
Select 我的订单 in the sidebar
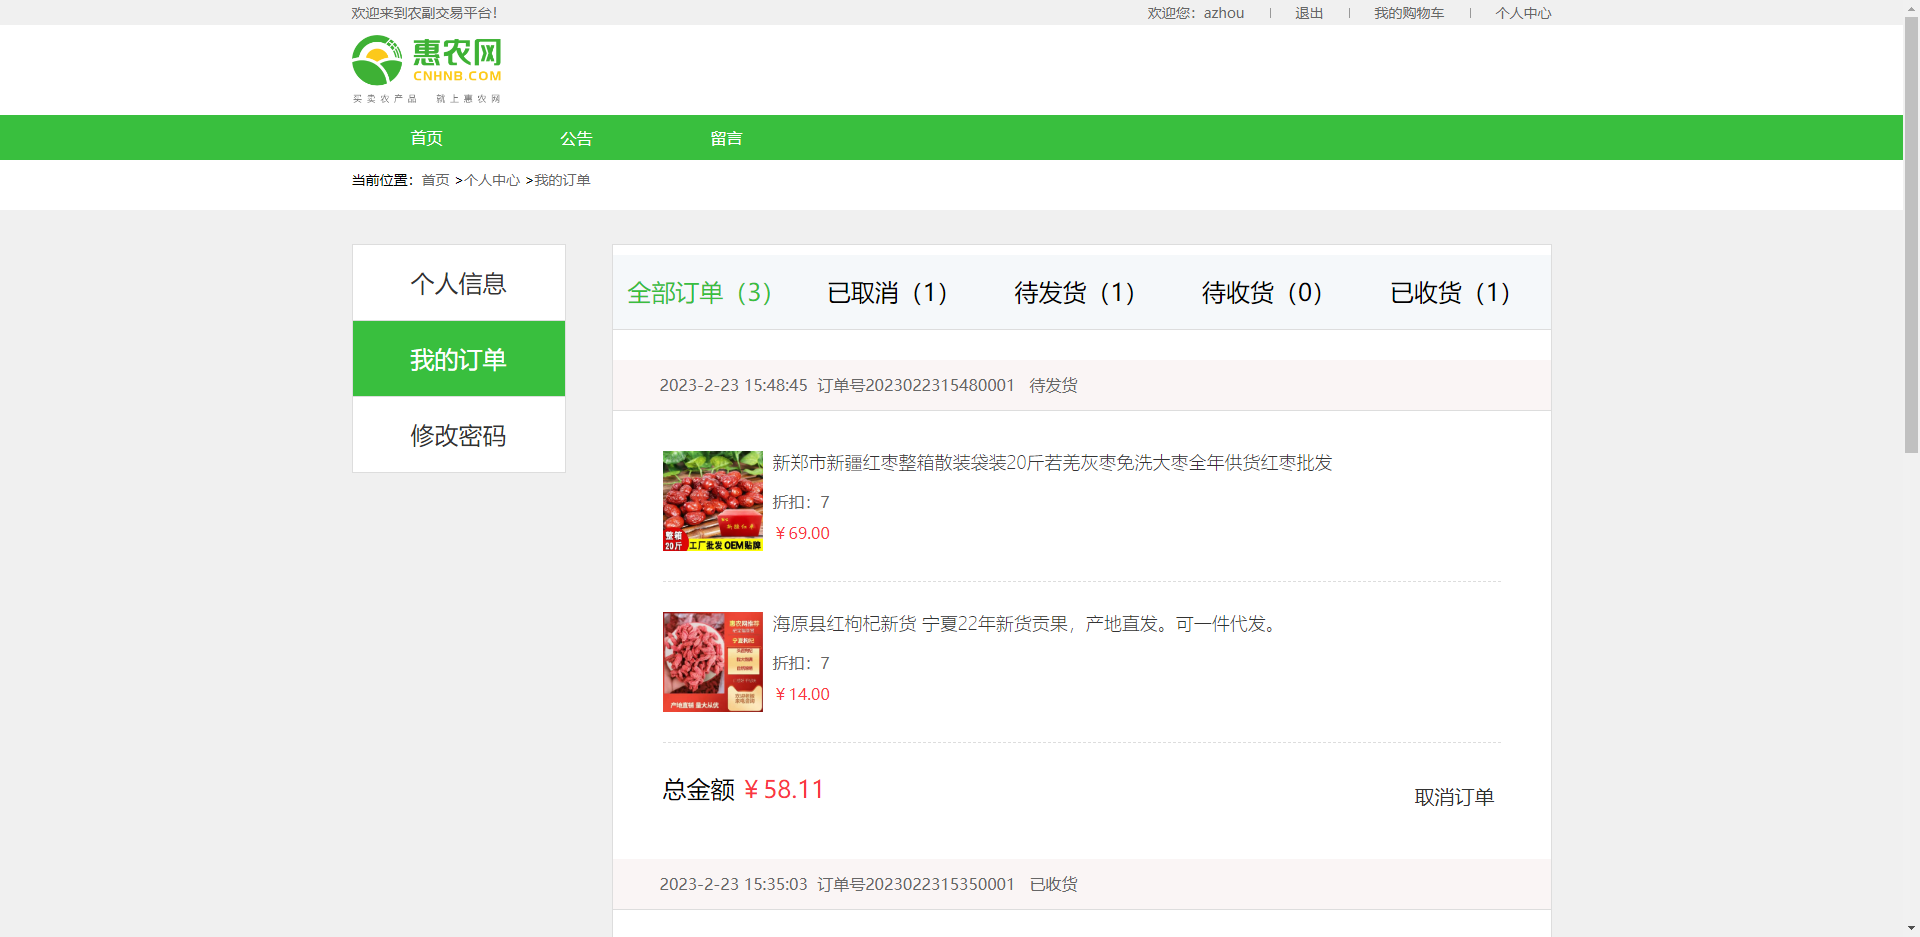click(x=458, y=359)
